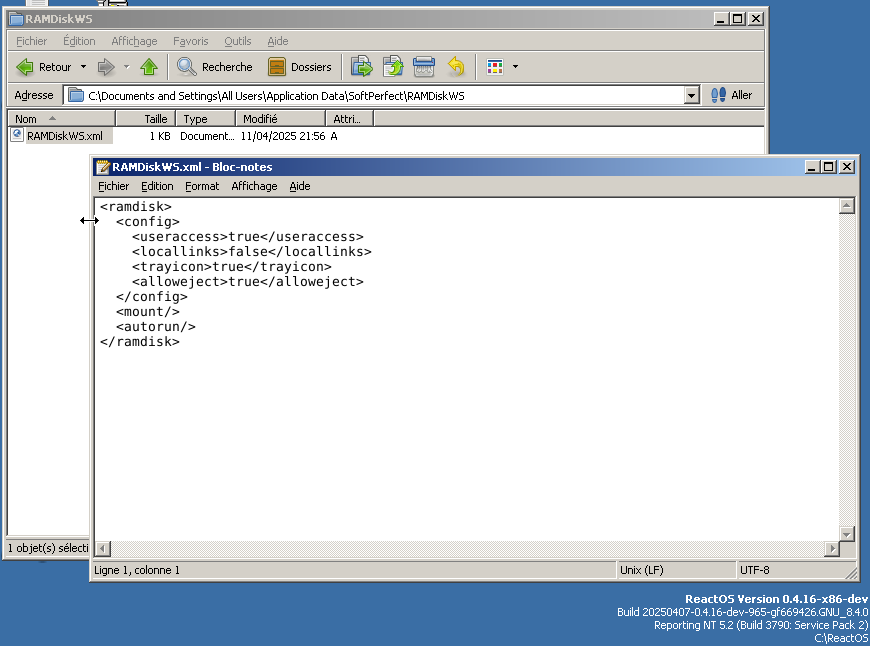The height and width of the screenshot is (646, 870).
Task: Open the Fichier menu in Bloc-notes
Action: click(113, 186)
